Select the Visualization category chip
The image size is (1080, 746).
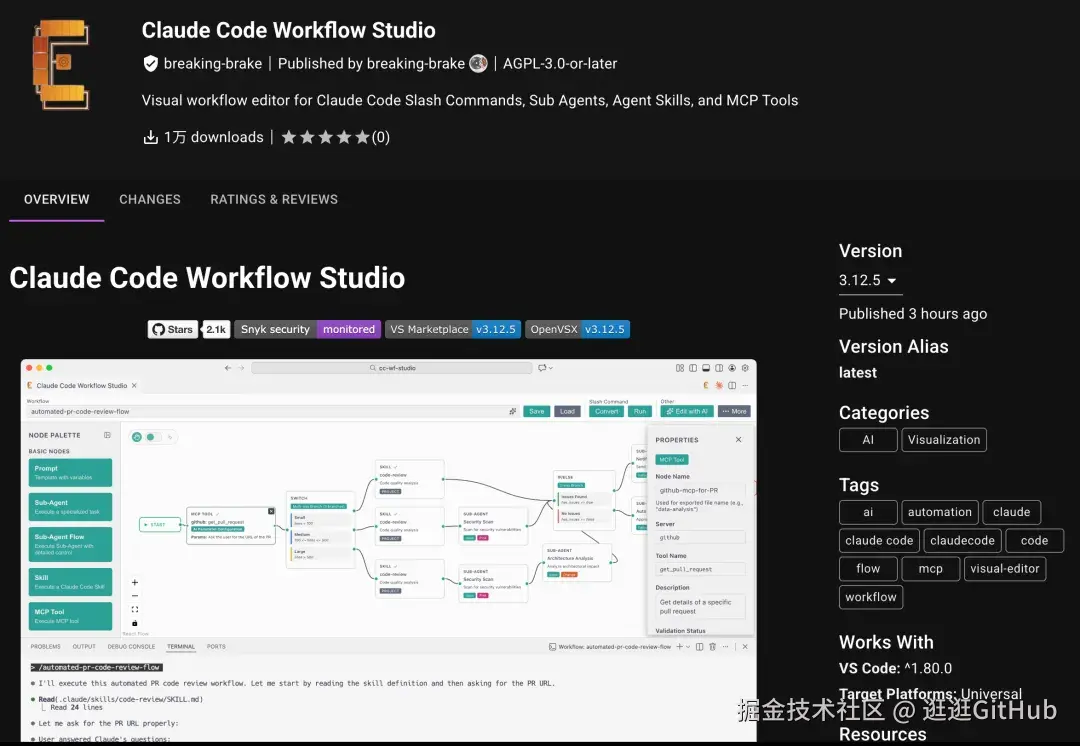(944, 439)
